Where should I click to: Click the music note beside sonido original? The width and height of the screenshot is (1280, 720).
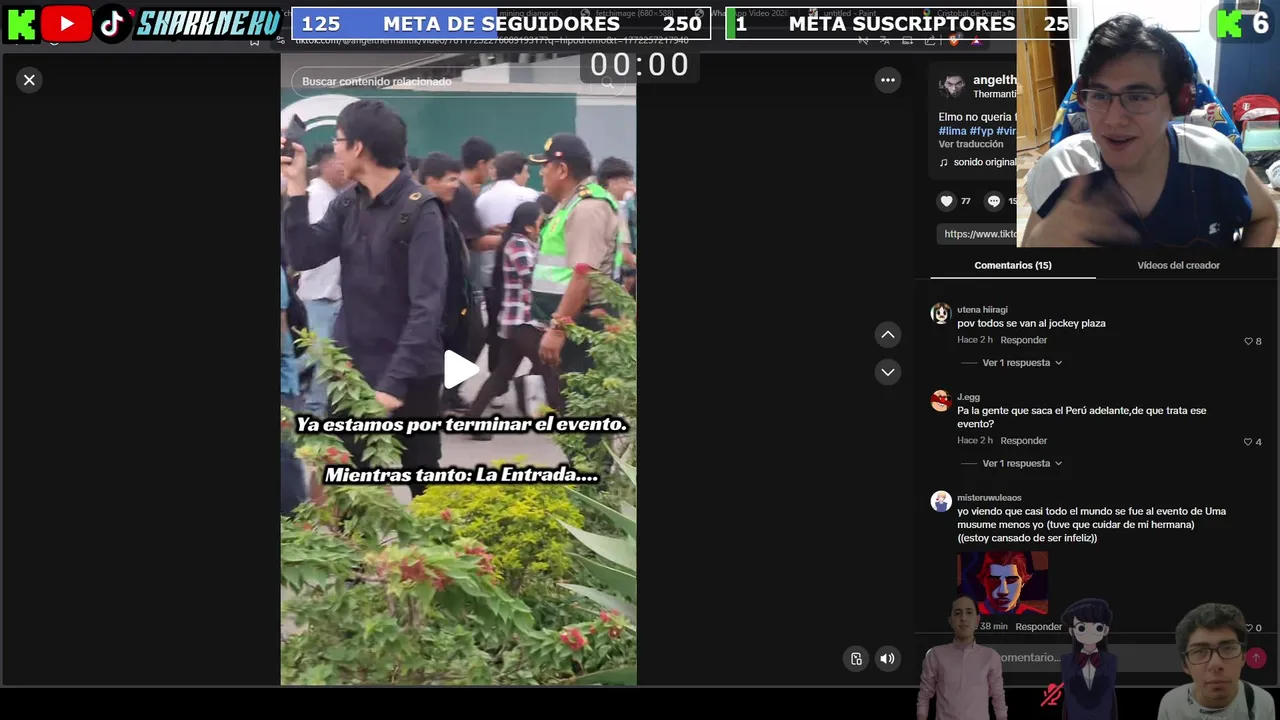coord(943,162)
